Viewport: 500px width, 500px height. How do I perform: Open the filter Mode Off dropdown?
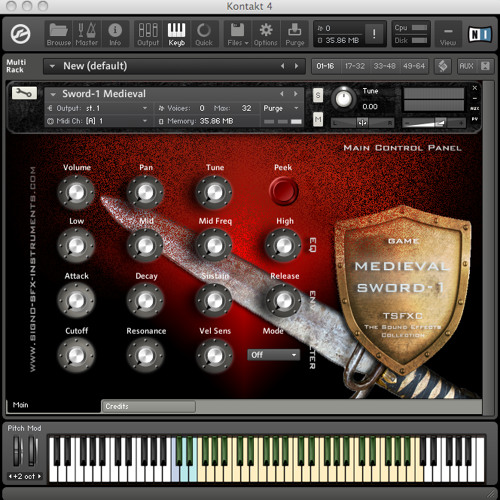pos(273,355)
